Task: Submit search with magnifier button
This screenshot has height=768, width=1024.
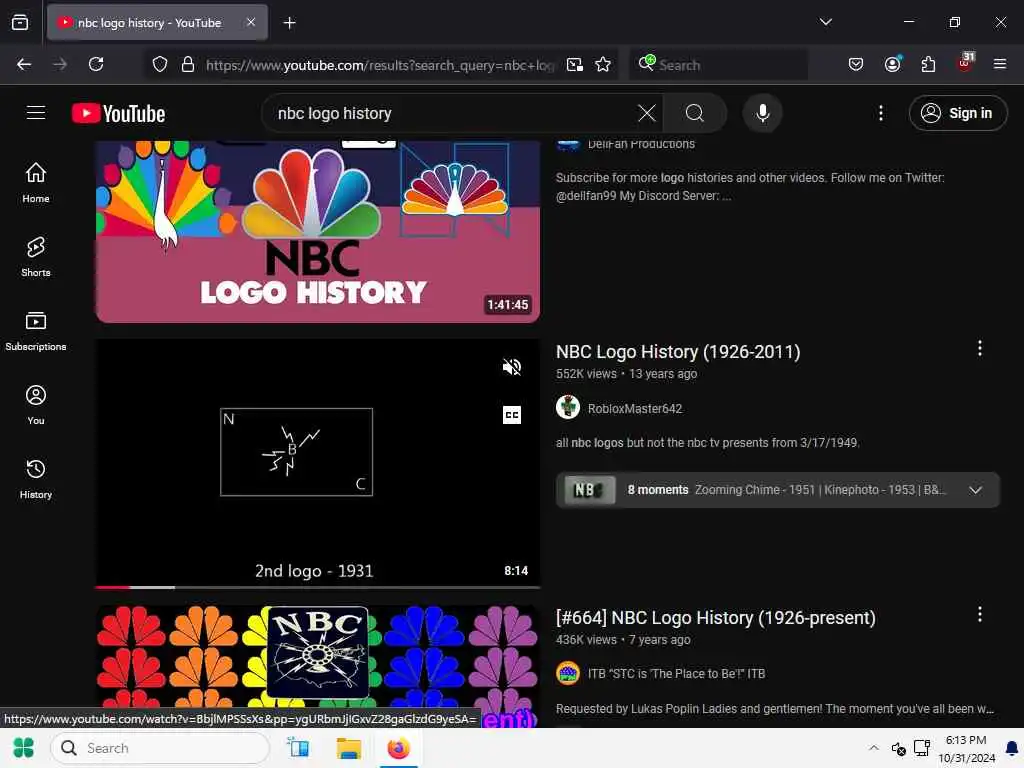Action: tap(695, 113)
